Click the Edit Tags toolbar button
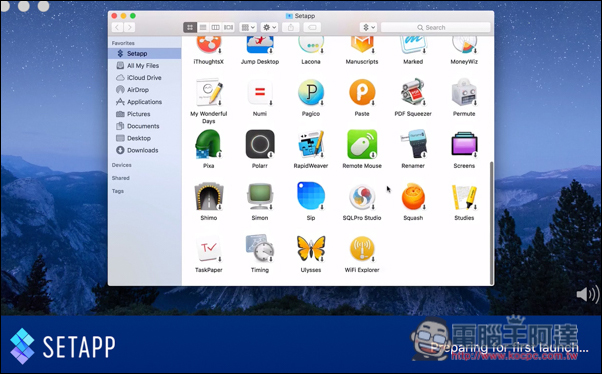Screen dimensions: 602x374 [312, 27]
